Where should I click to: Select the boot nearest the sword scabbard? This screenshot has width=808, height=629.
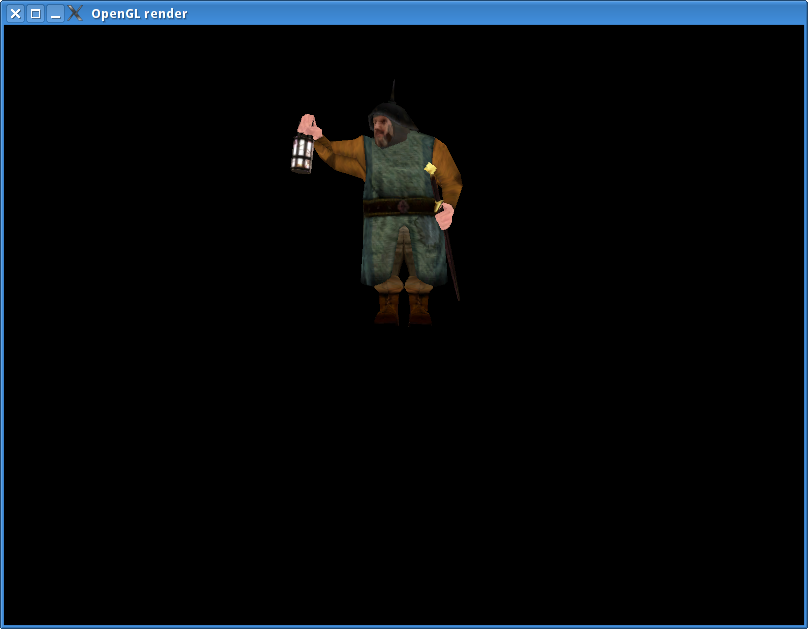point(419,307)
